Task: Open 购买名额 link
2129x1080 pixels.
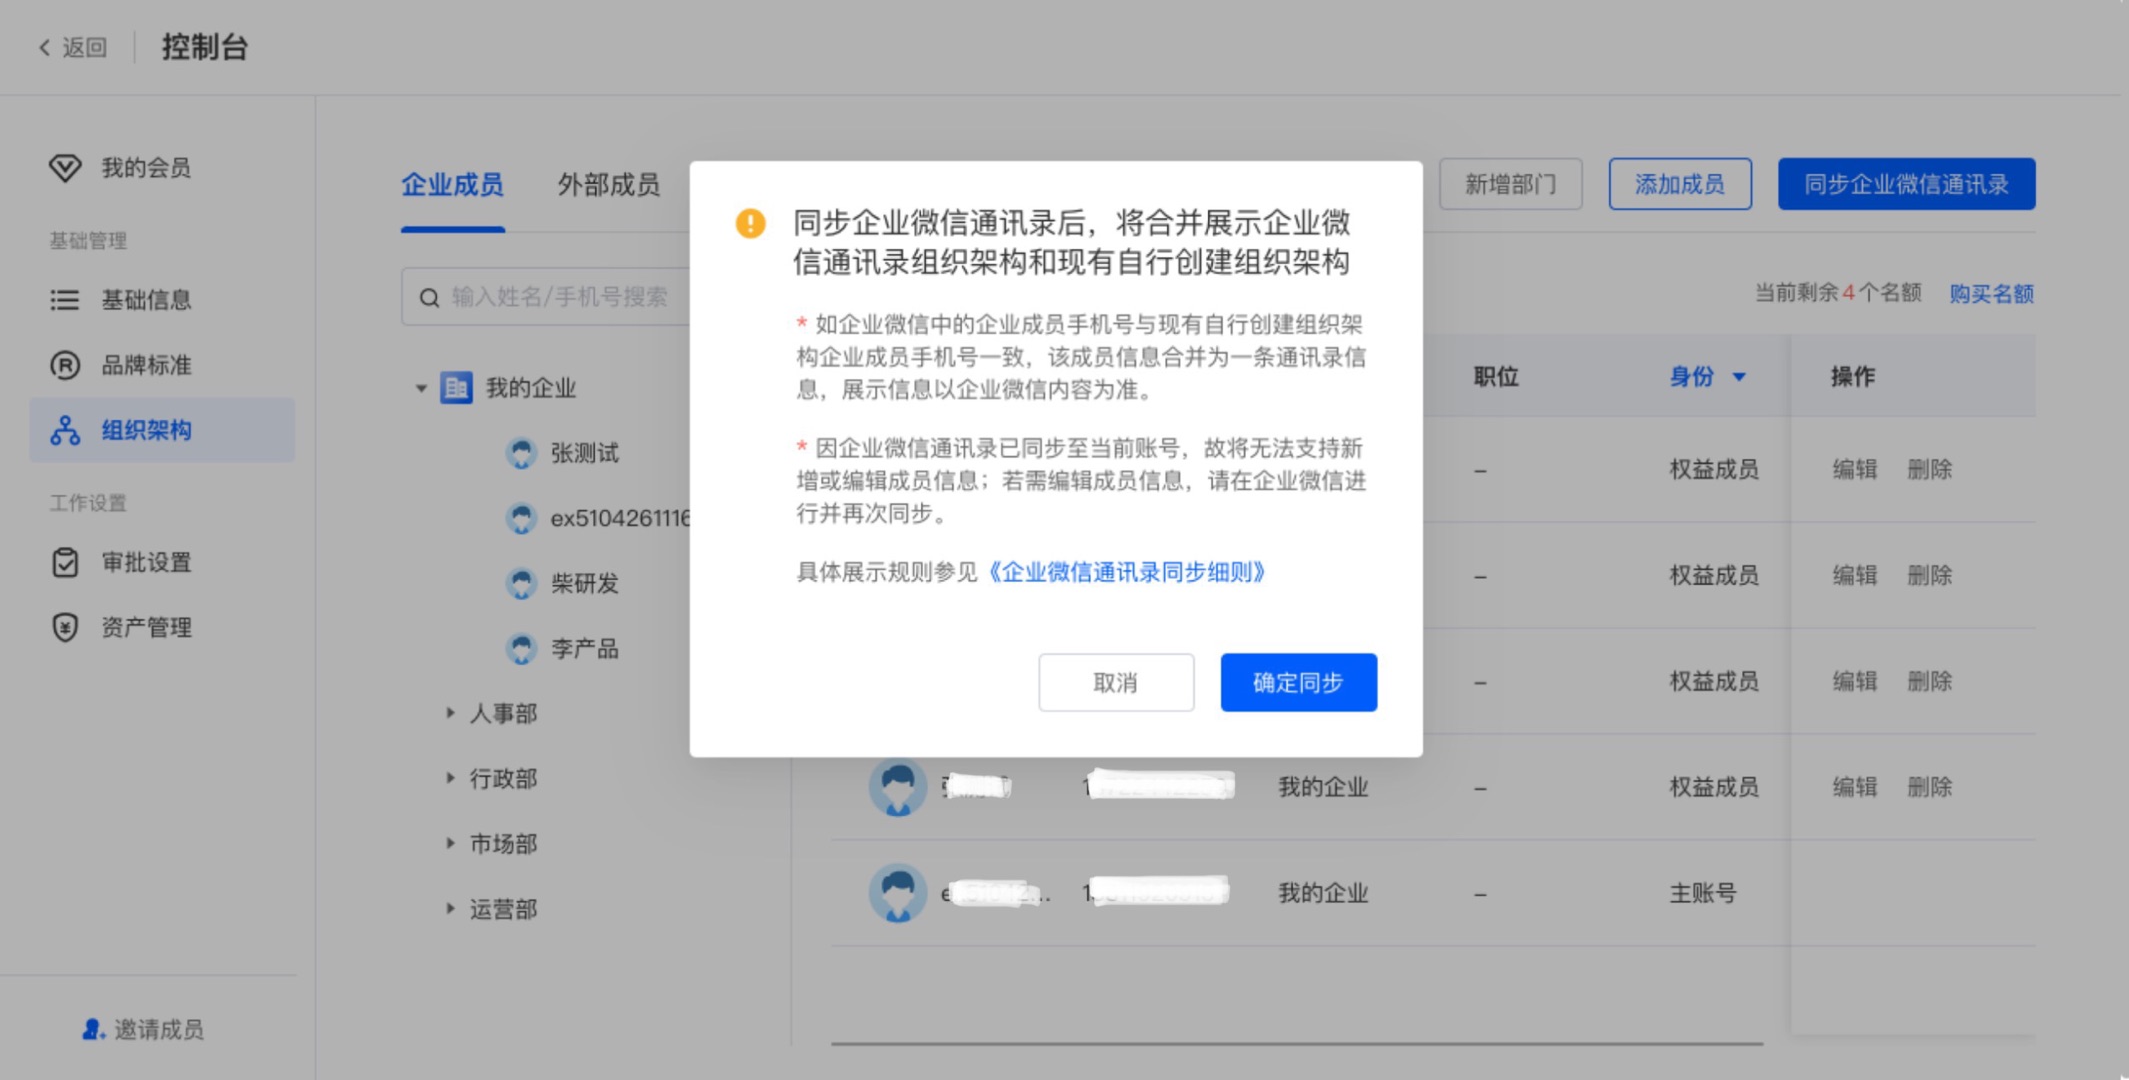Action: 1991,294
